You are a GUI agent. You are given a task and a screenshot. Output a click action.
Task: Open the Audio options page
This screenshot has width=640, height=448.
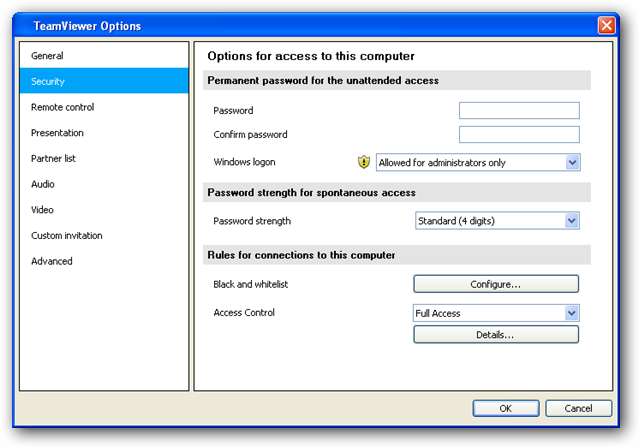tap(43, 184)
